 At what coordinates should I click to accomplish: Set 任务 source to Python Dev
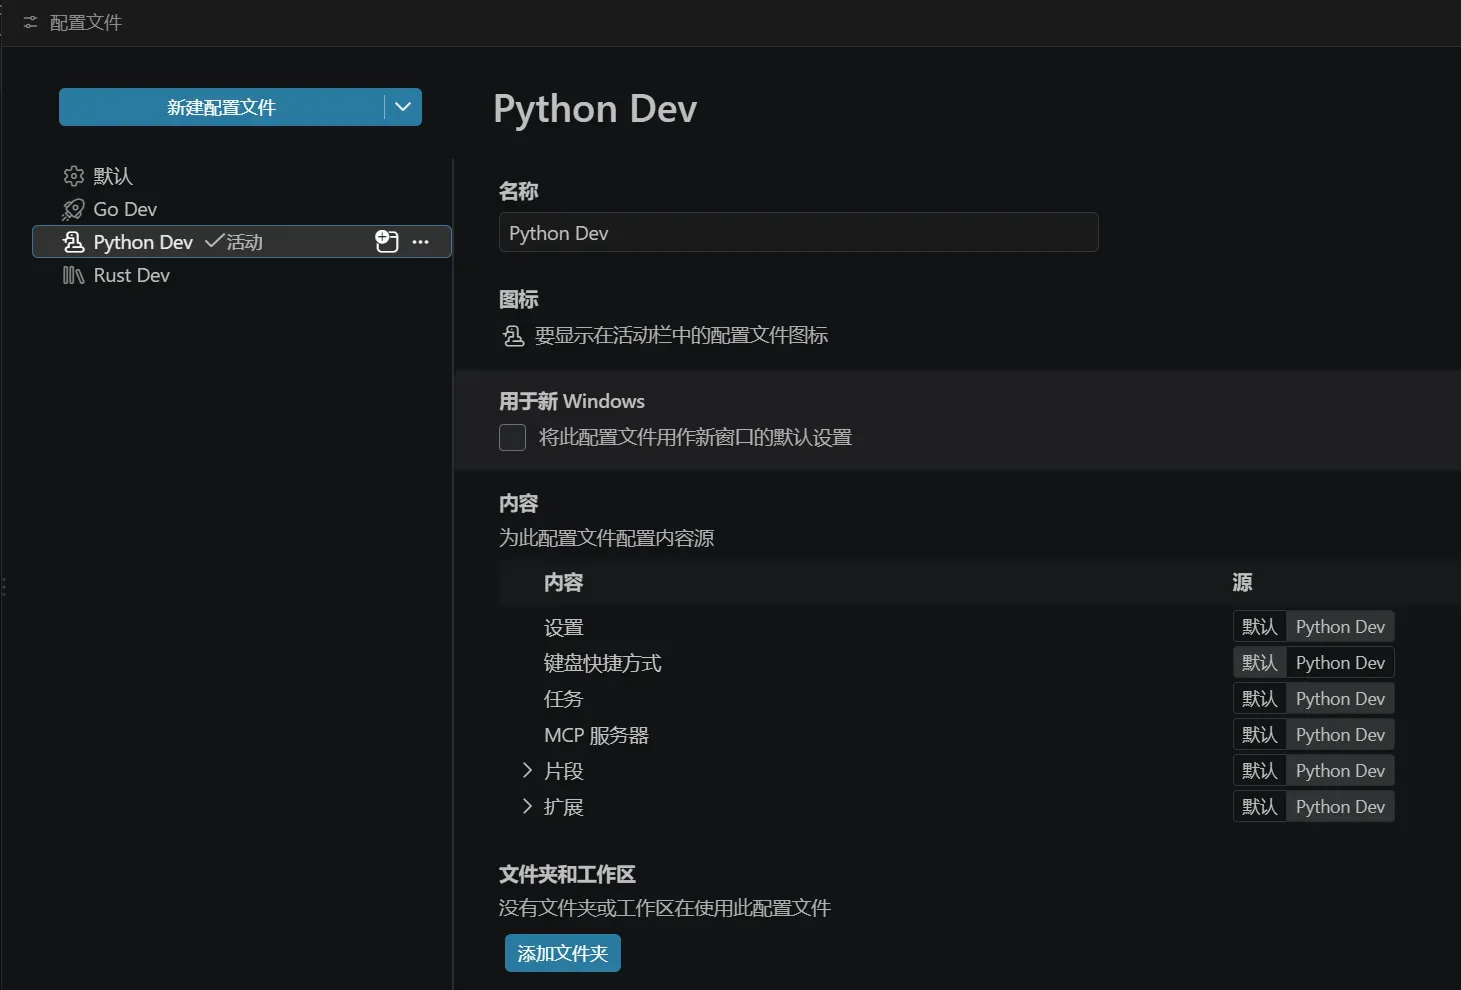pos(1340,699)
